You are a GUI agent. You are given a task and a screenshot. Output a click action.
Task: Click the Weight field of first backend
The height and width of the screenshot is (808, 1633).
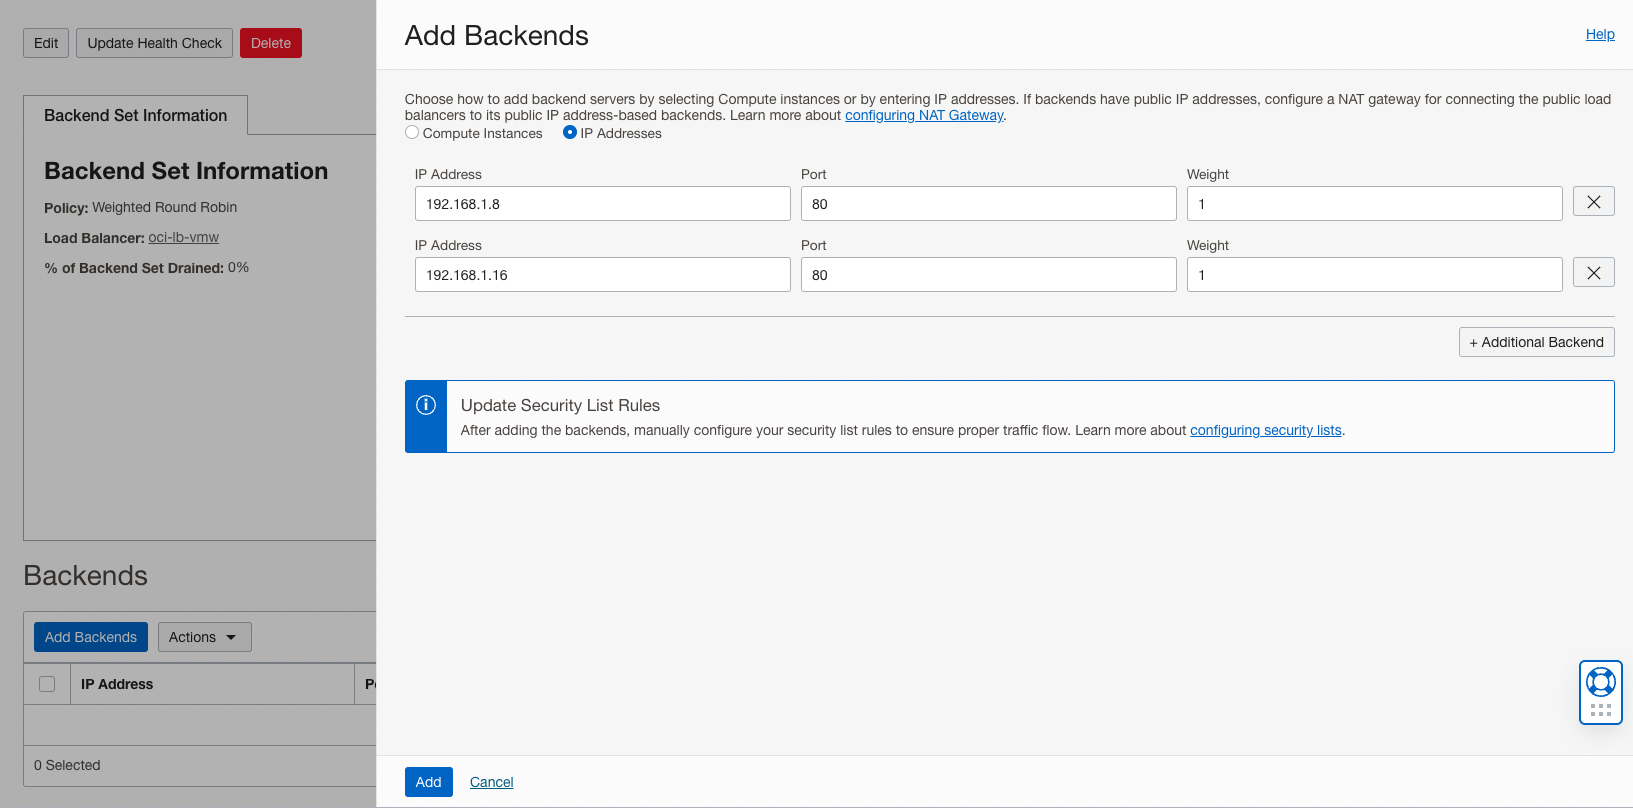pos(1374,204)
